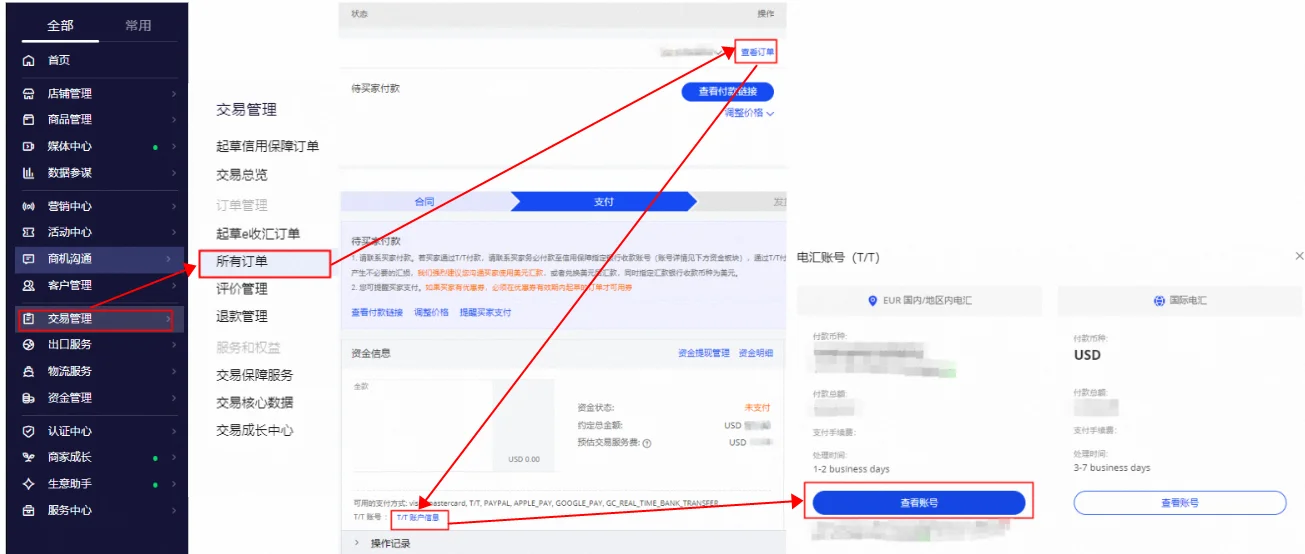Screen dimensions: 1305x554
Task: Expand the 客户管理 submenu arrow
Action: 174,286
